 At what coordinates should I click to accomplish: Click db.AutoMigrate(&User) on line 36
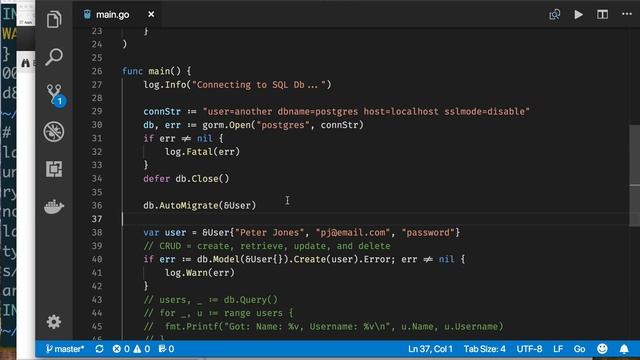[x=200, y=205]
